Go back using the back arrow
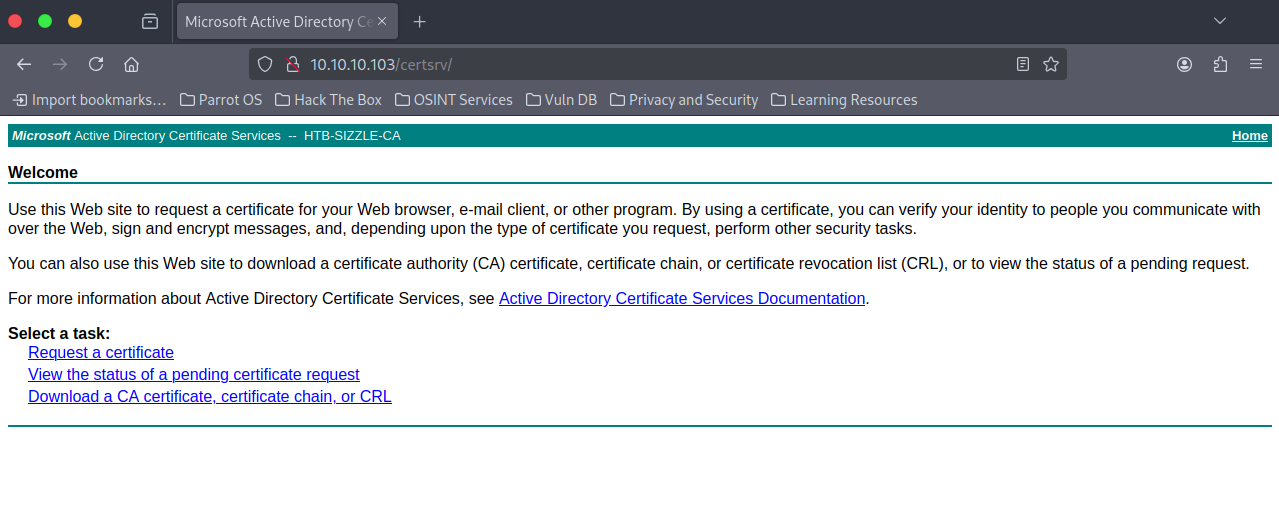Screen dimensions: 1279x511 24,64
